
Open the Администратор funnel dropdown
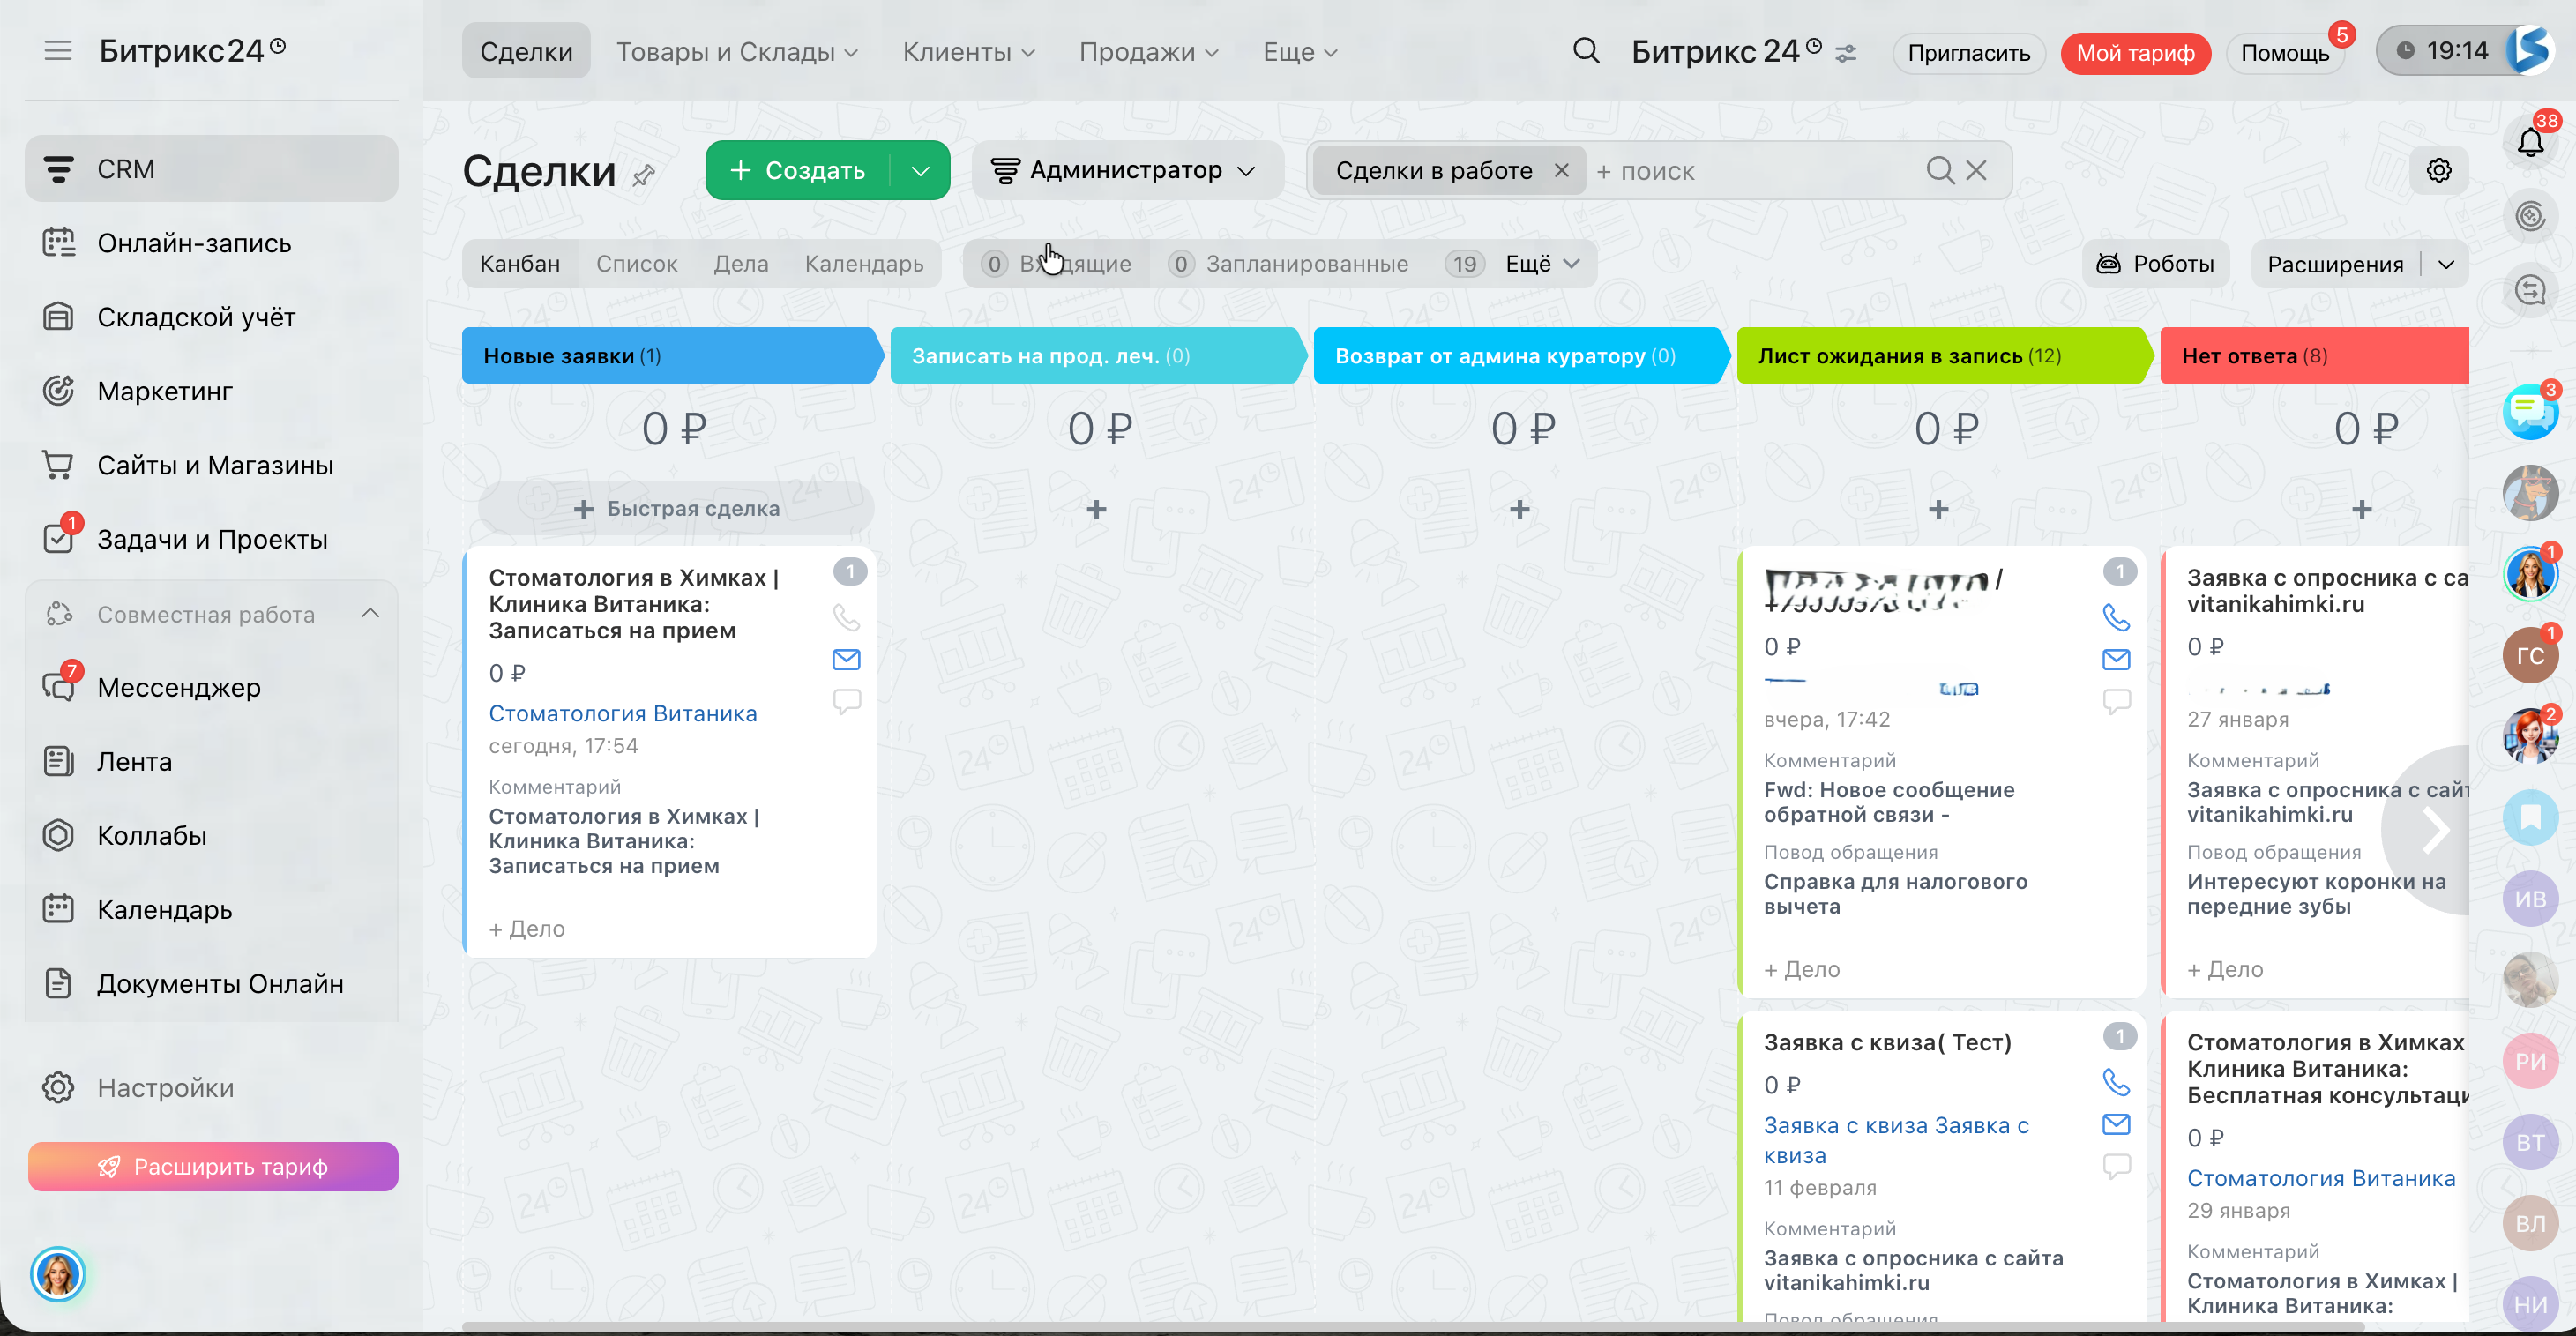[x=1125, y=170]
